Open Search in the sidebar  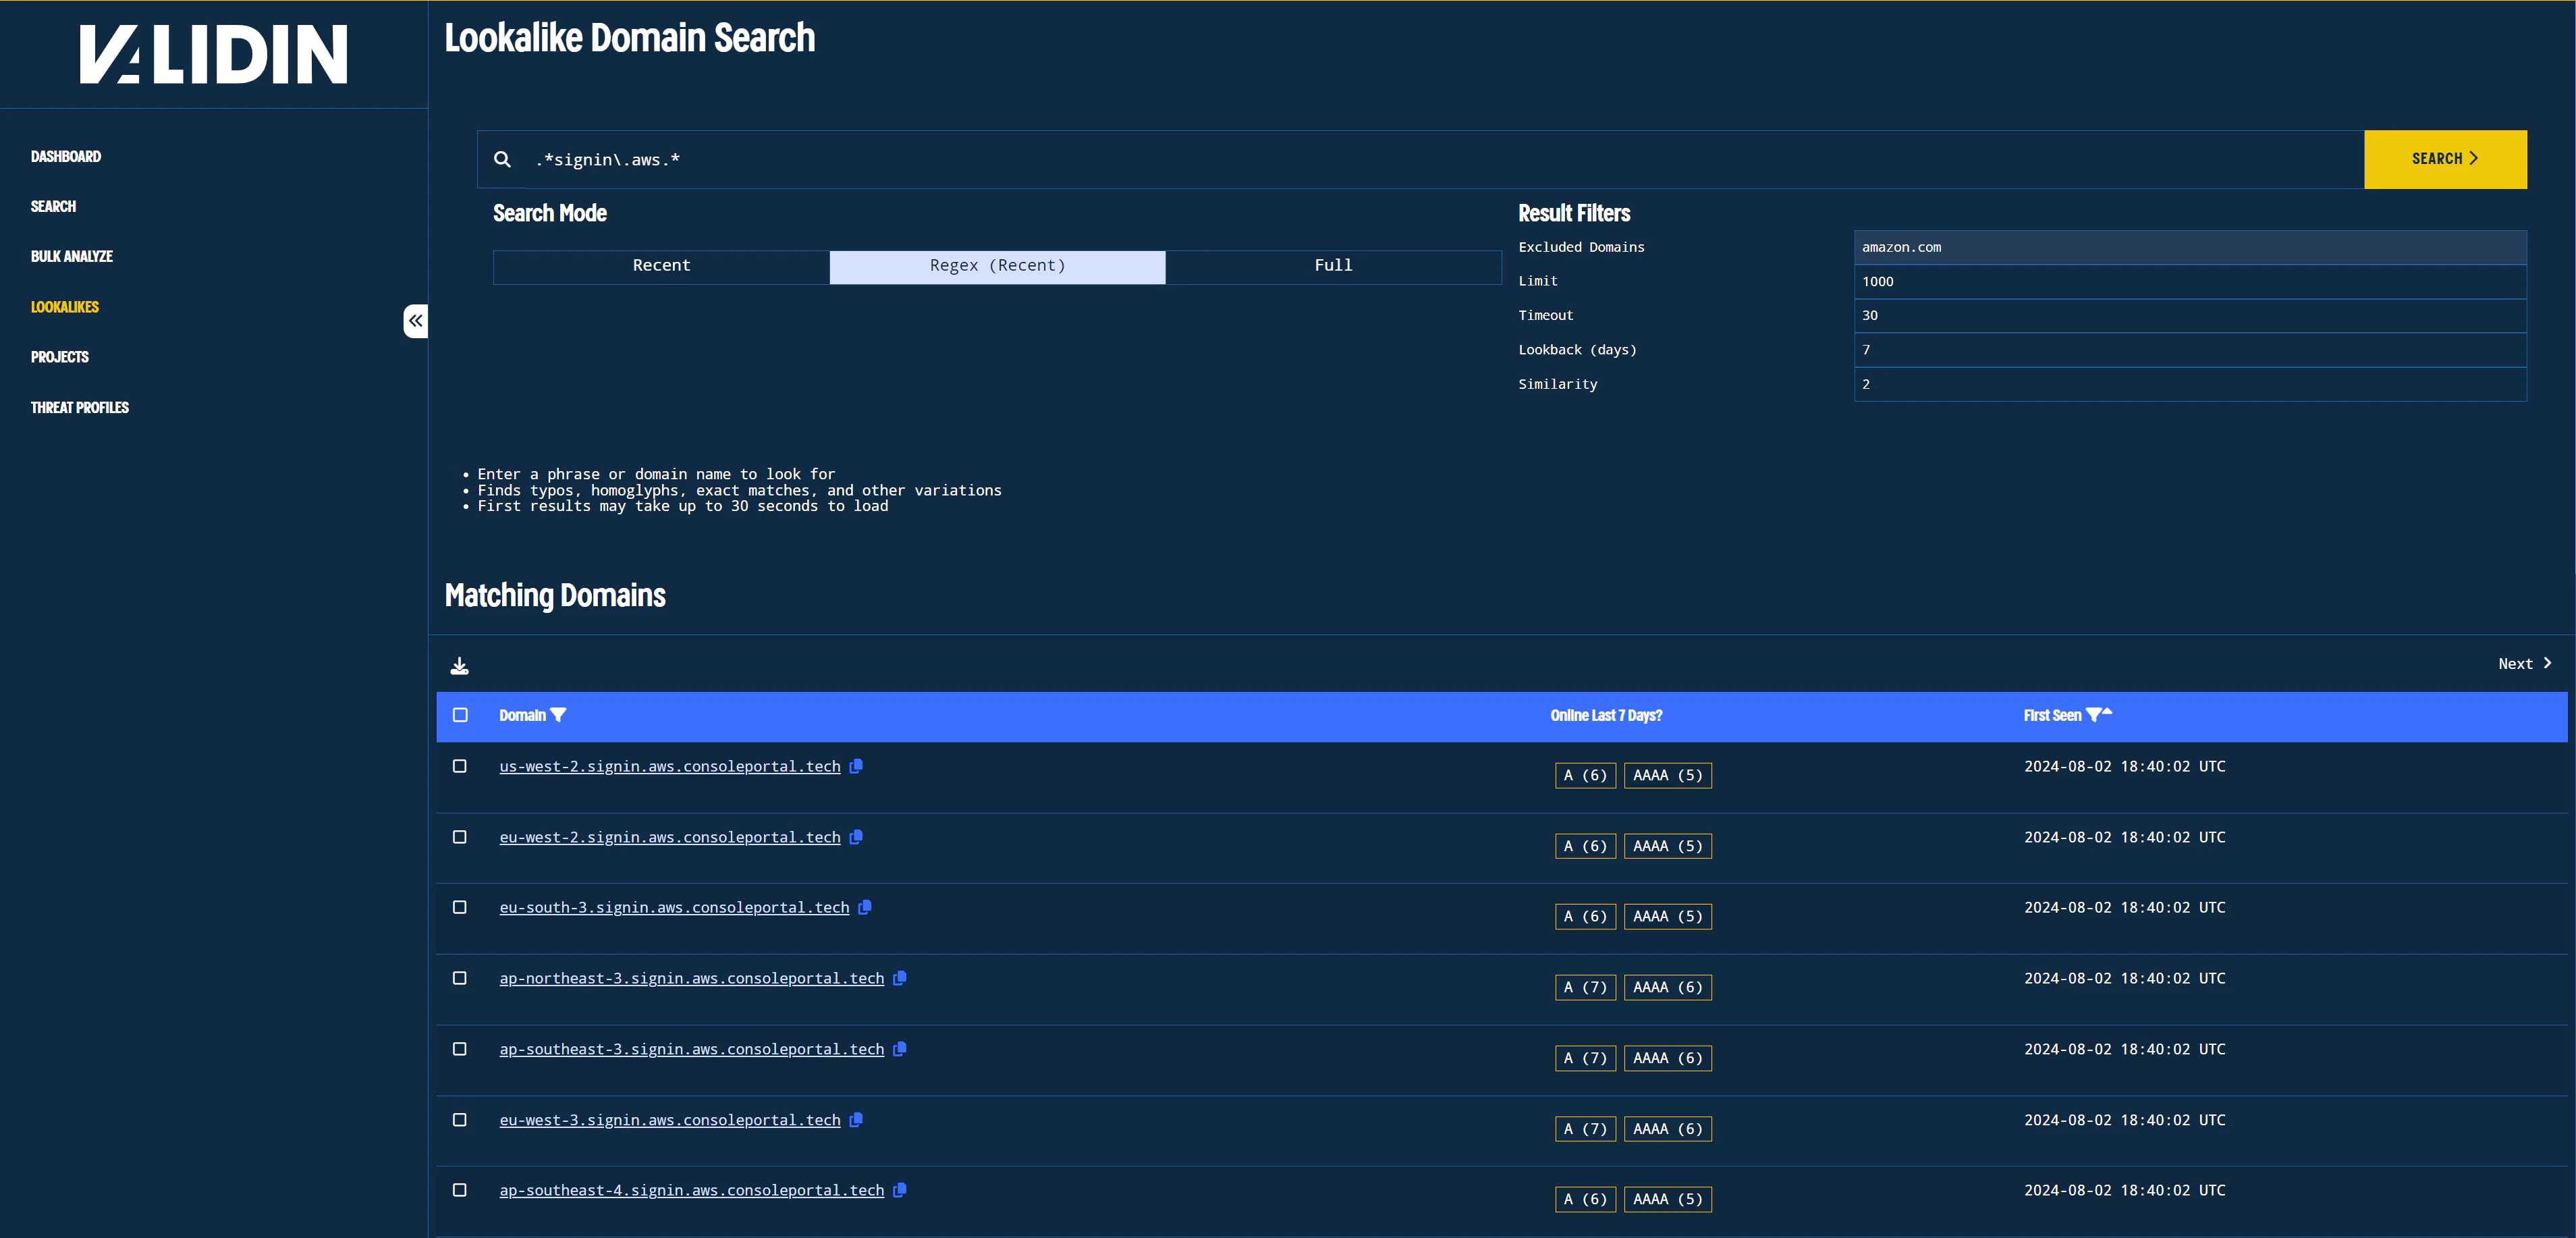pyautogui.click(x=53, y=207)
